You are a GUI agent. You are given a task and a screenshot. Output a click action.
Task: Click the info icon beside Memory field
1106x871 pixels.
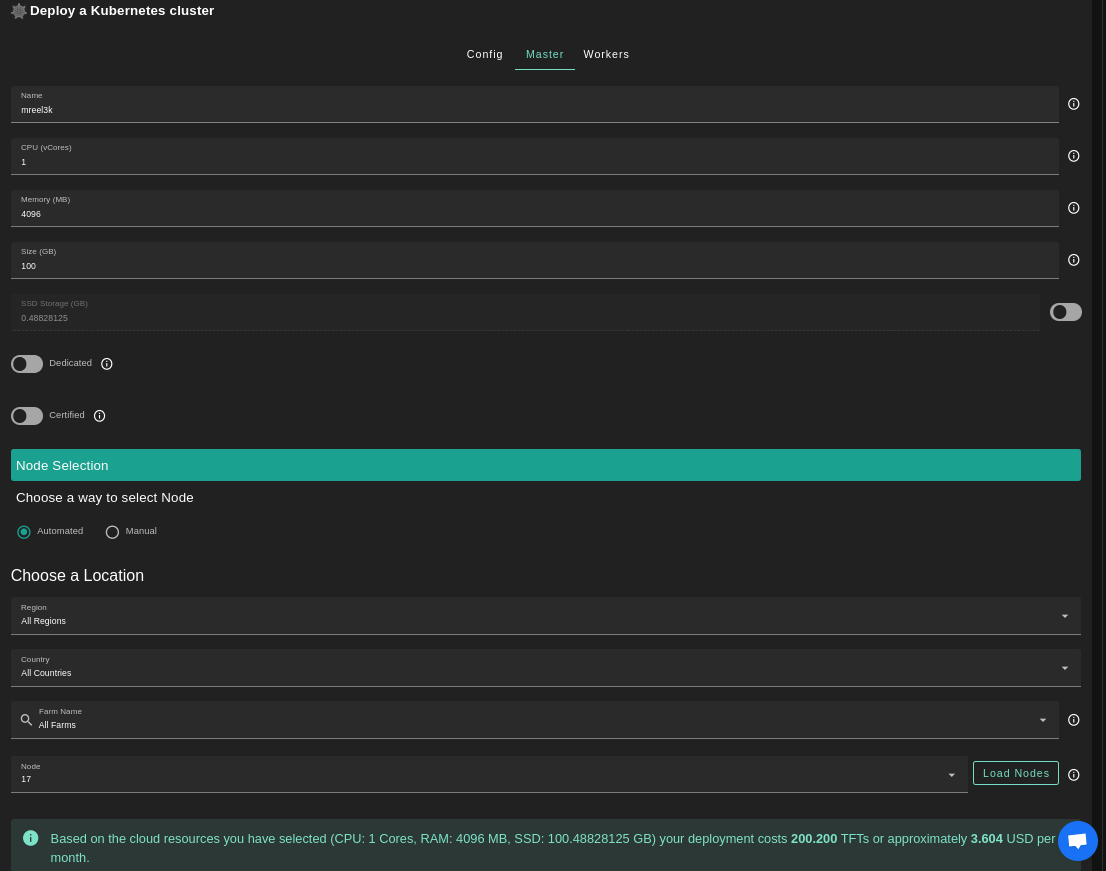click(1073, 208)
